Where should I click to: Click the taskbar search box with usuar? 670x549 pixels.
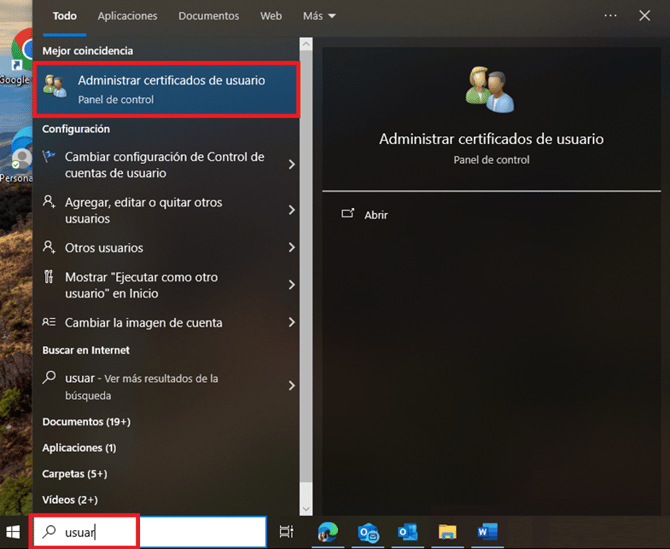coord(150,532)
